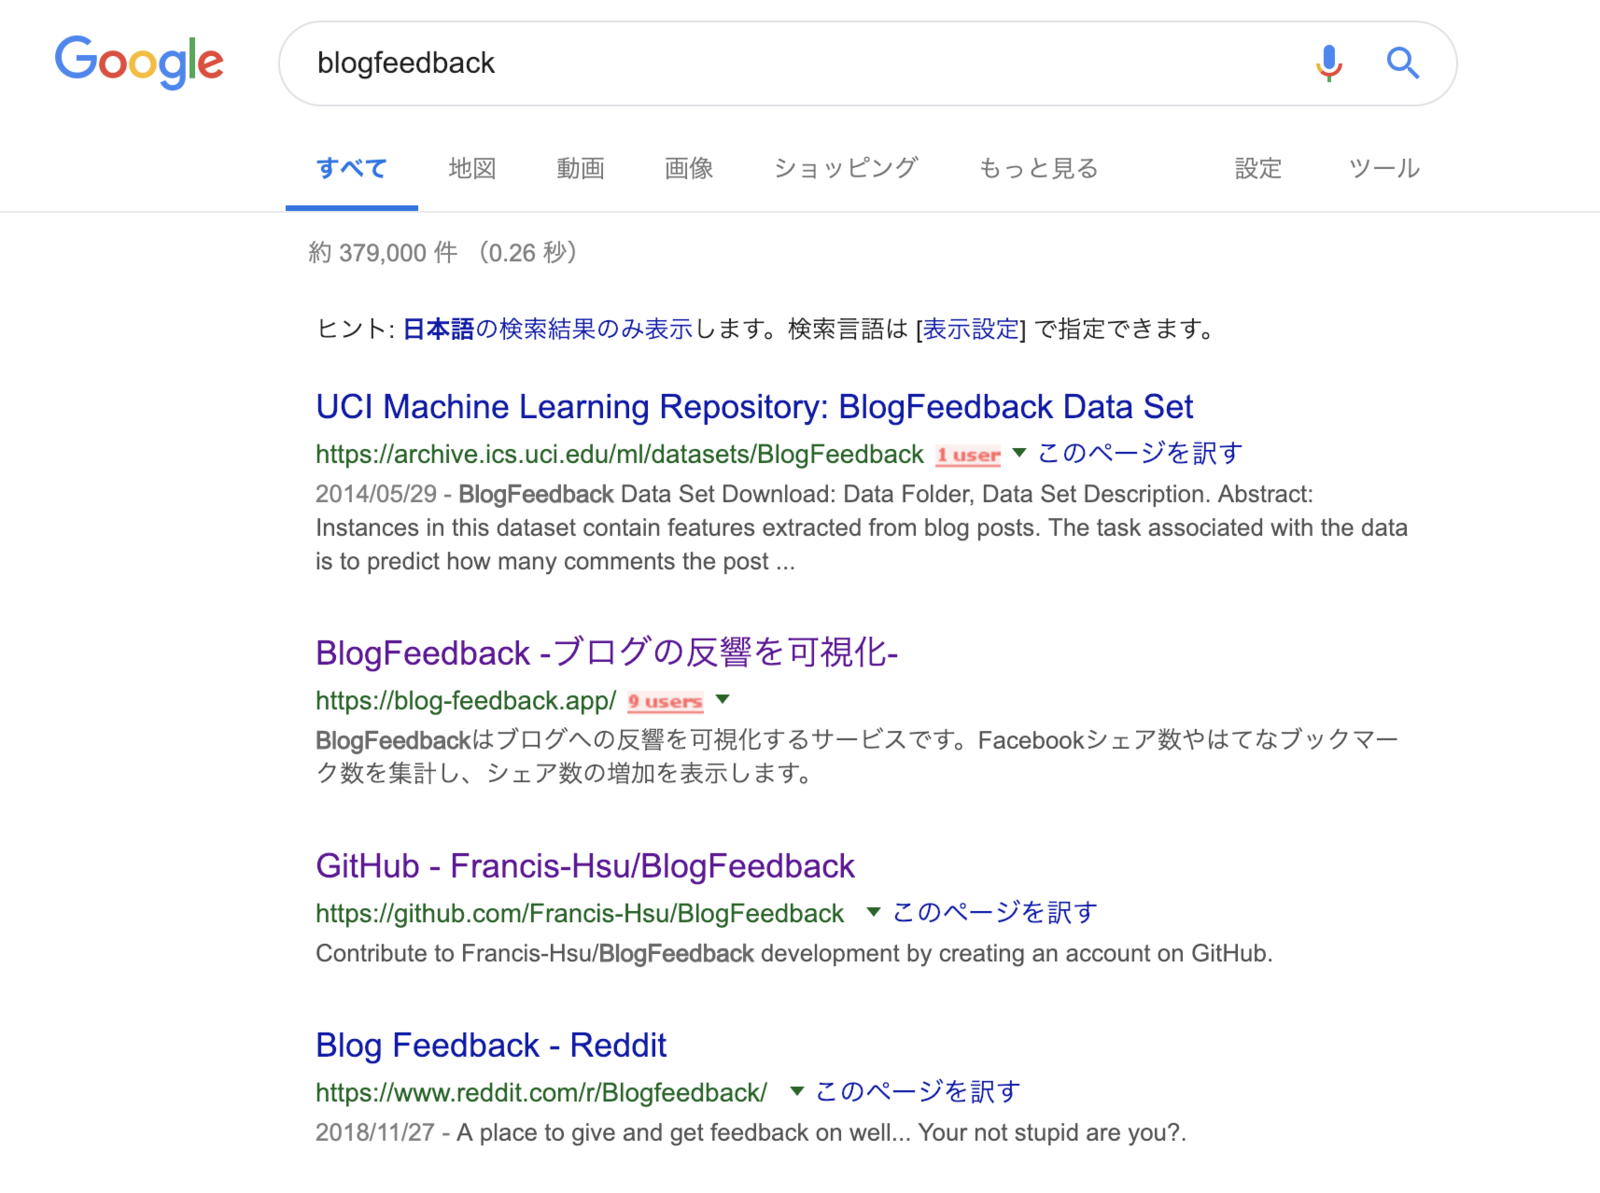Translate the UCI result with このページを訳す

pos(1140,453)
